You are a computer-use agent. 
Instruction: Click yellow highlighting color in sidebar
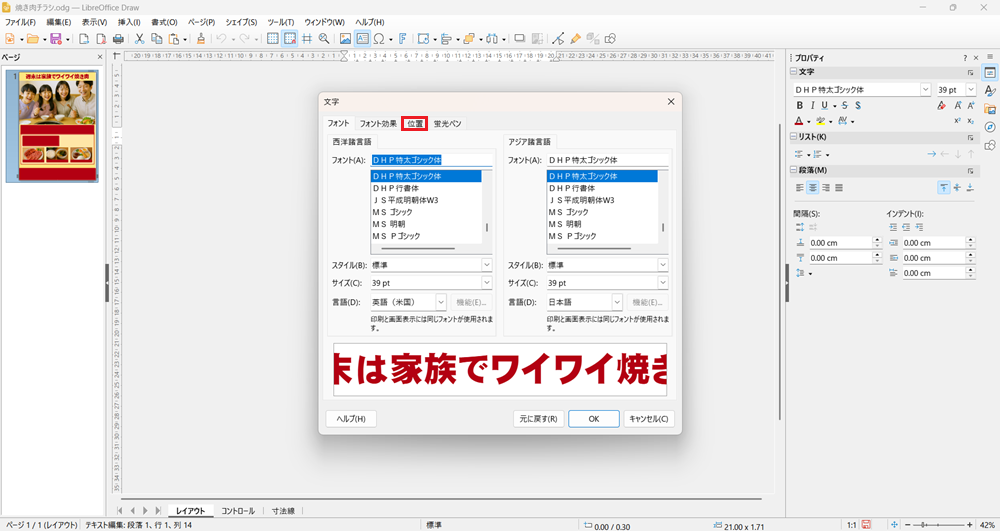(x=821, y=121)
